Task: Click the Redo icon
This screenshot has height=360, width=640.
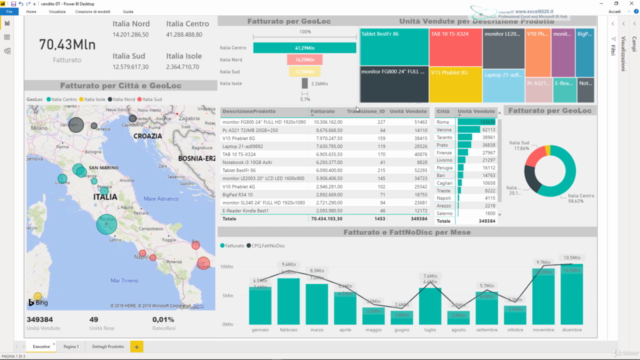Action: [x=28, y=4]
